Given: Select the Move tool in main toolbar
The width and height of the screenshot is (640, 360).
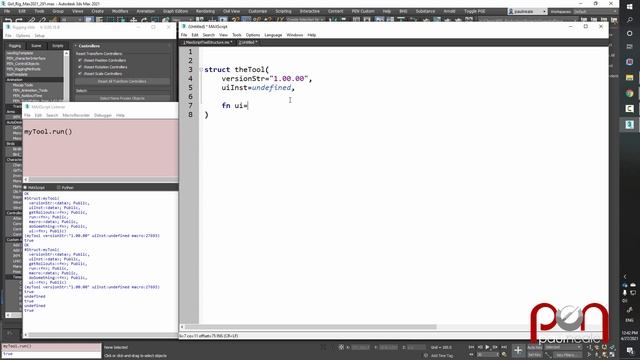Looking at the screenshot, I should (133, 20).
